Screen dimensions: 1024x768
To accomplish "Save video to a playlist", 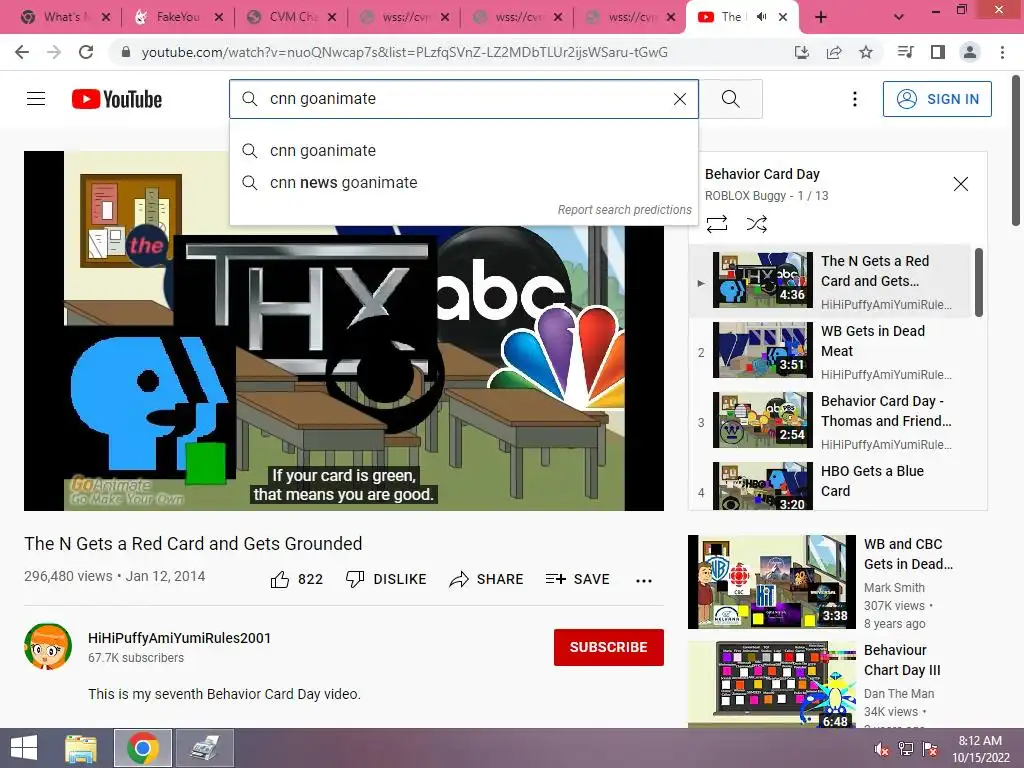I will click(577, 579).
